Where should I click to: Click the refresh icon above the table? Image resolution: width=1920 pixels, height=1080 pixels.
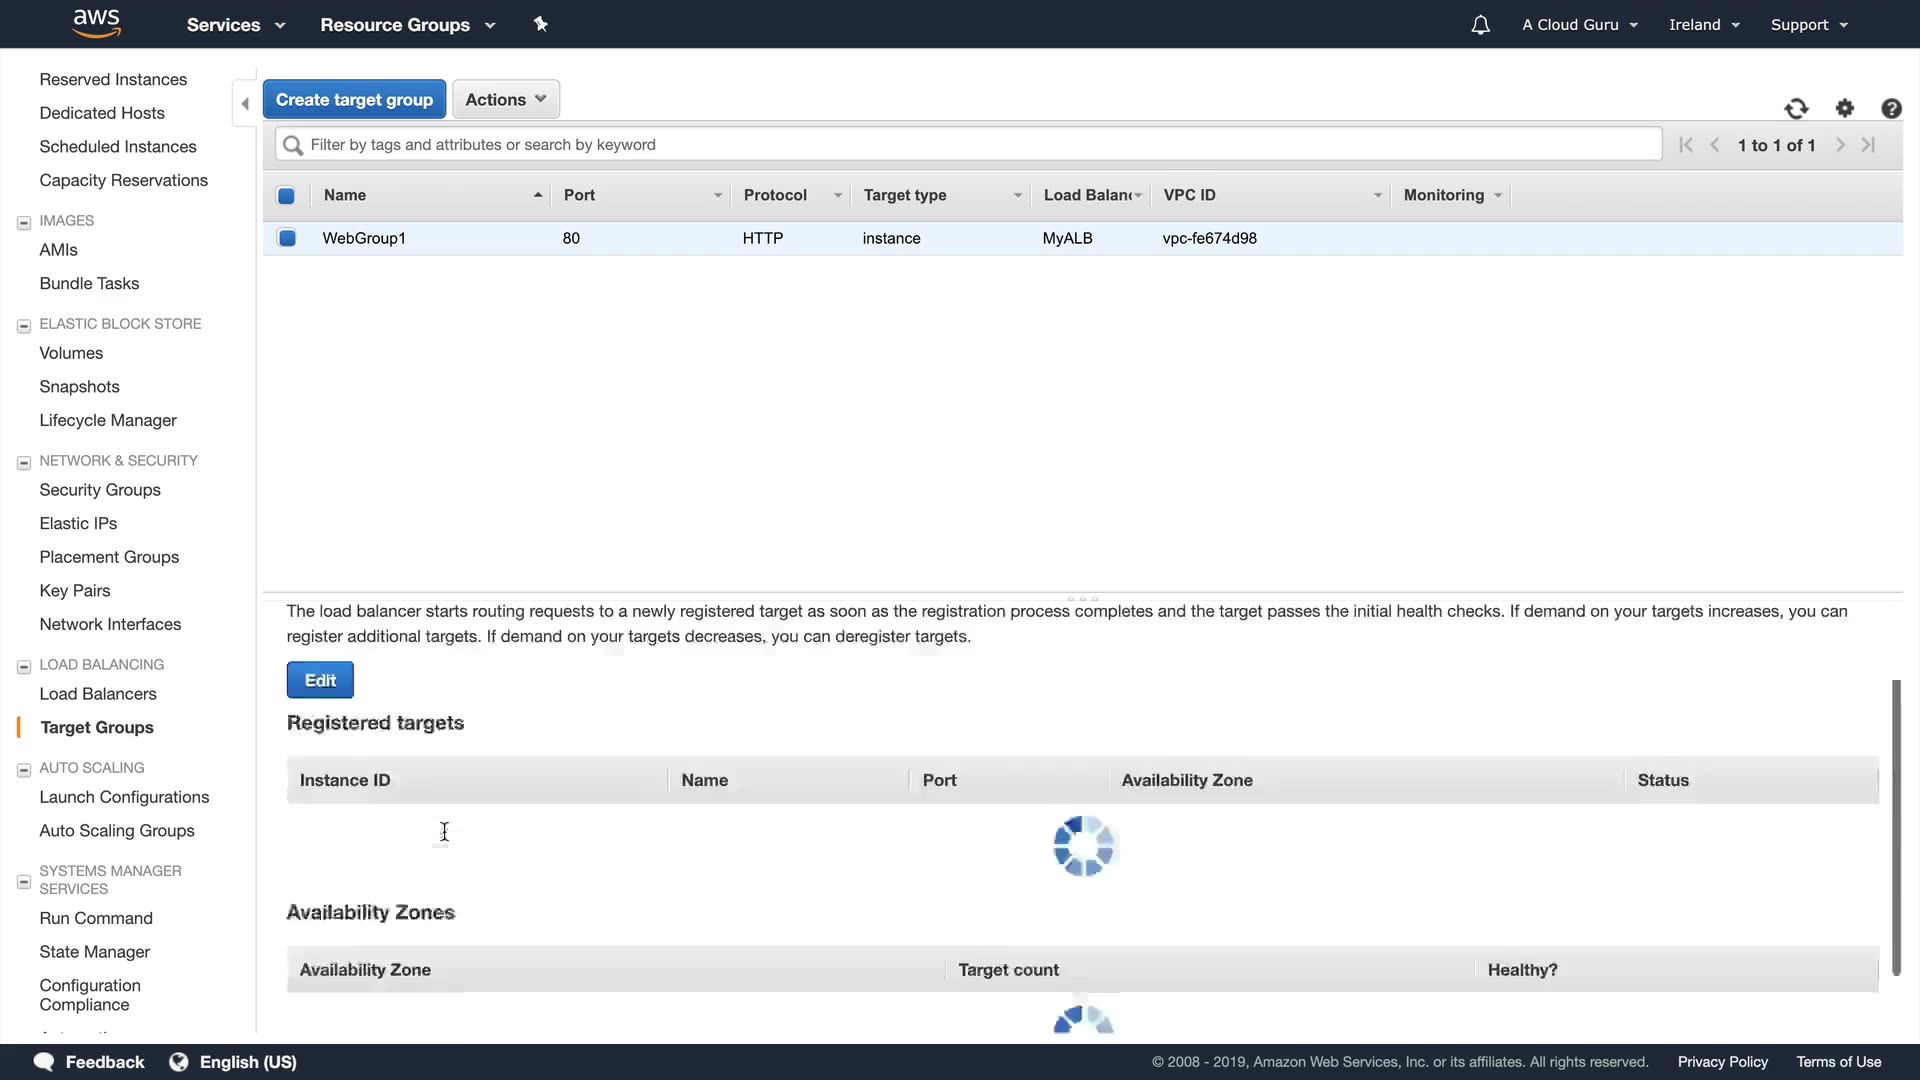point(1796,109)
